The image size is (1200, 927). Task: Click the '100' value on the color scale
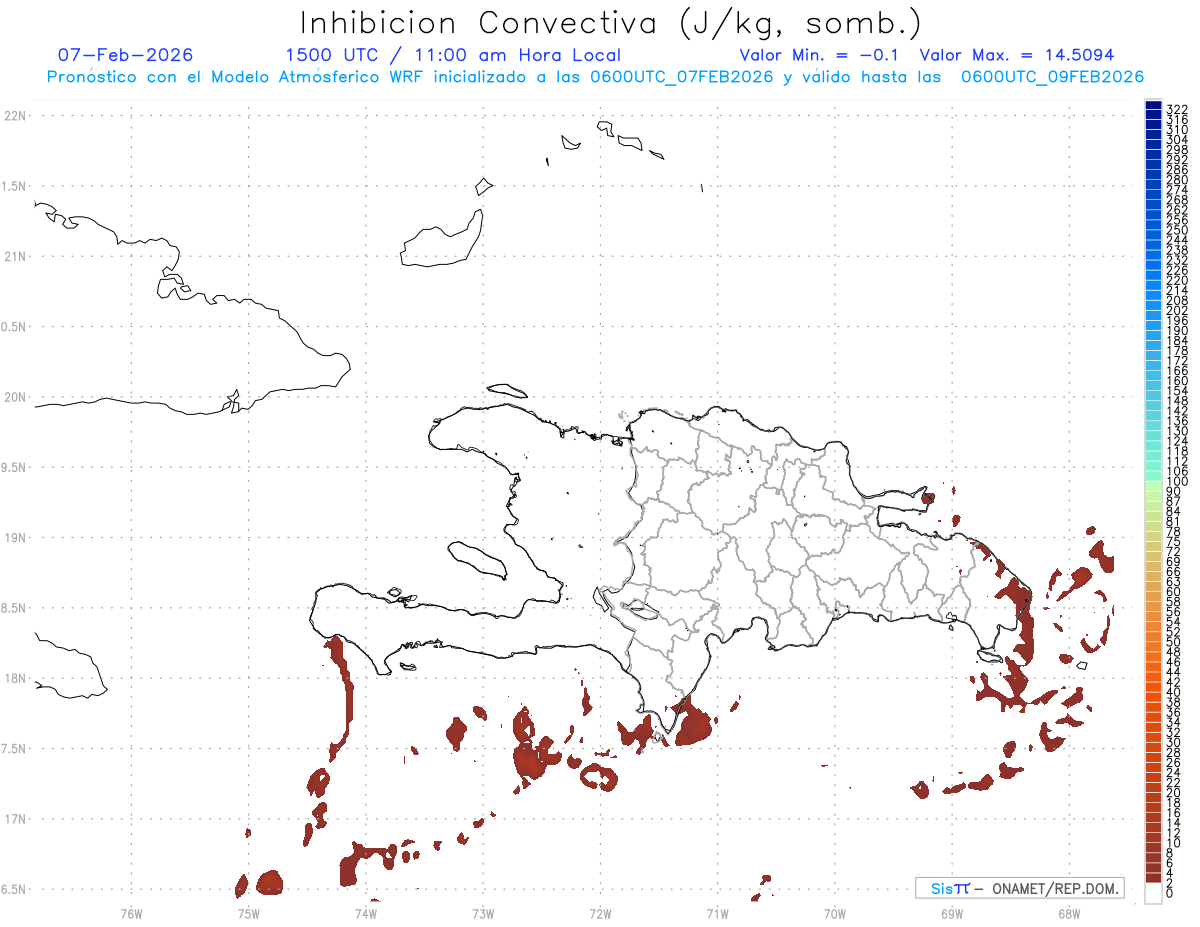pos(1177,481)
